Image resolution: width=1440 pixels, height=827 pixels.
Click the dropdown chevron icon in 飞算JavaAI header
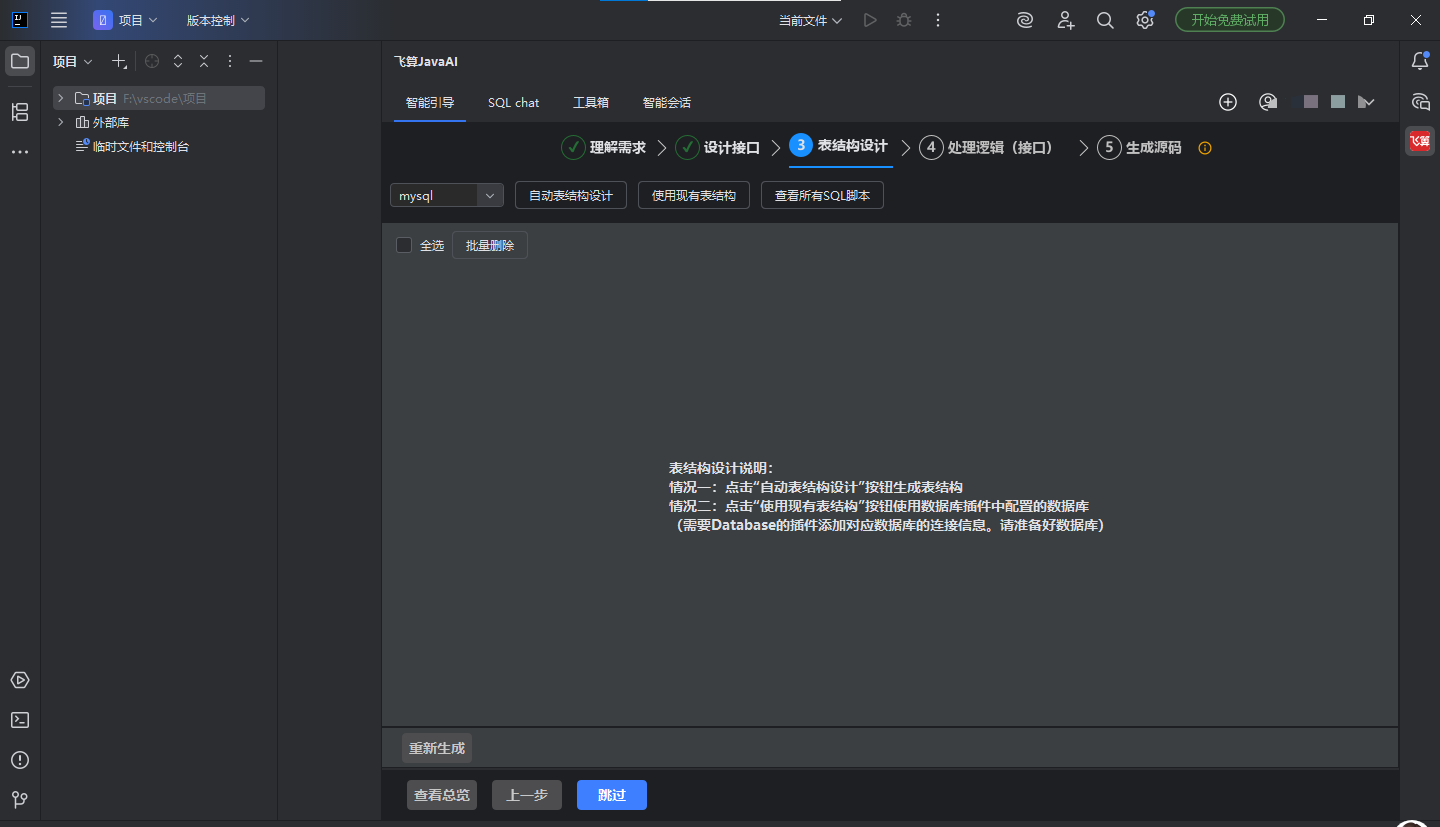pos(1366,102)
